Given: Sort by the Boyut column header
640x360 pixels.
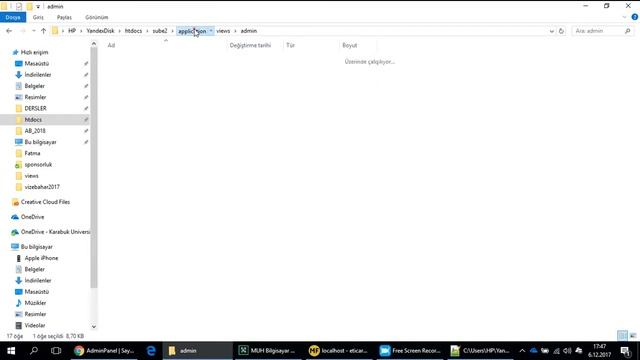Looking at the screenshot, I should coord(349,45).
